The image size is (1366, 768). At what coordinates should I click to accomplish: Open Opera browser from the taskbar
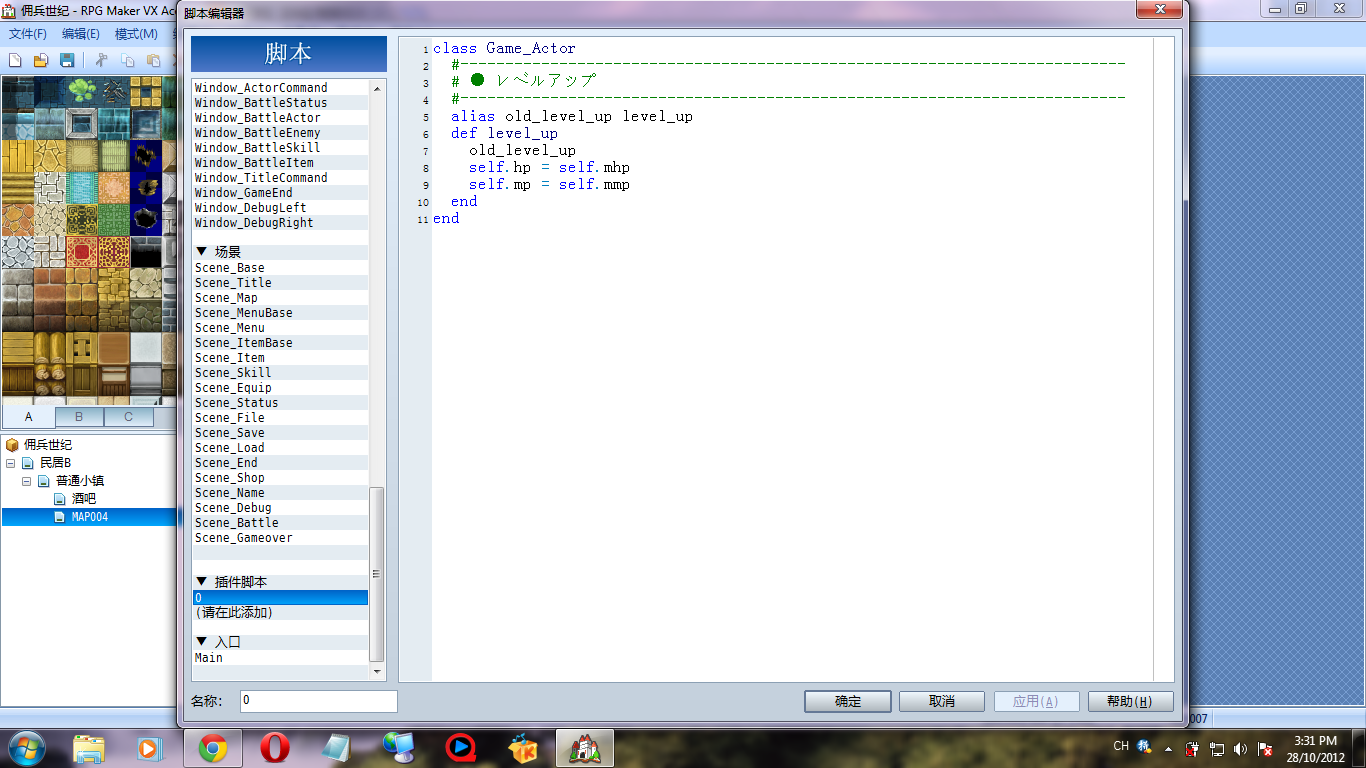(275, 748)
